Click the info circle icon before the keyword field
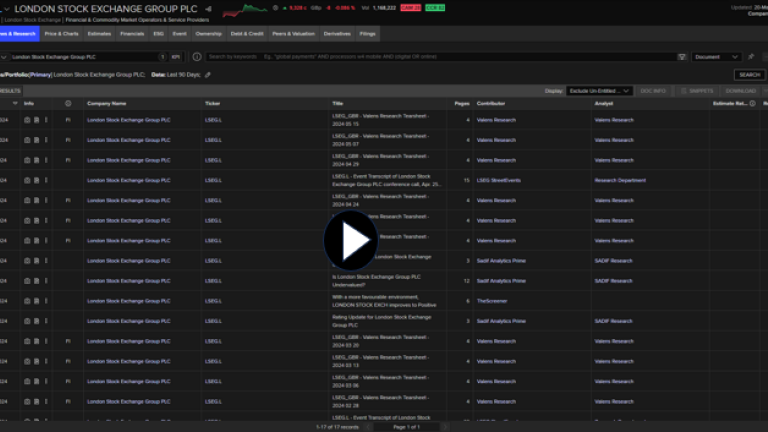Viewport: 768px width, 432px height. click(x=197, y=57)
